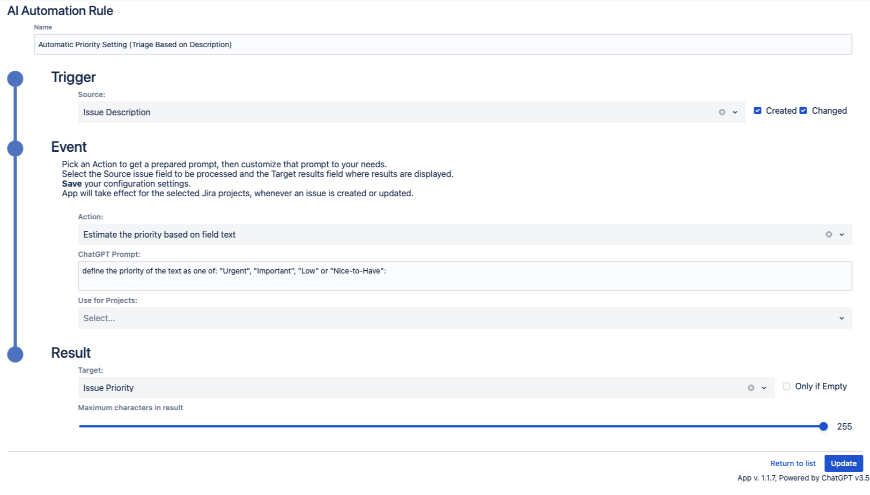This screenshot has width=870, height=495.
Task: Expand the Source dropdown chevron
Action: tap(735, 112)
